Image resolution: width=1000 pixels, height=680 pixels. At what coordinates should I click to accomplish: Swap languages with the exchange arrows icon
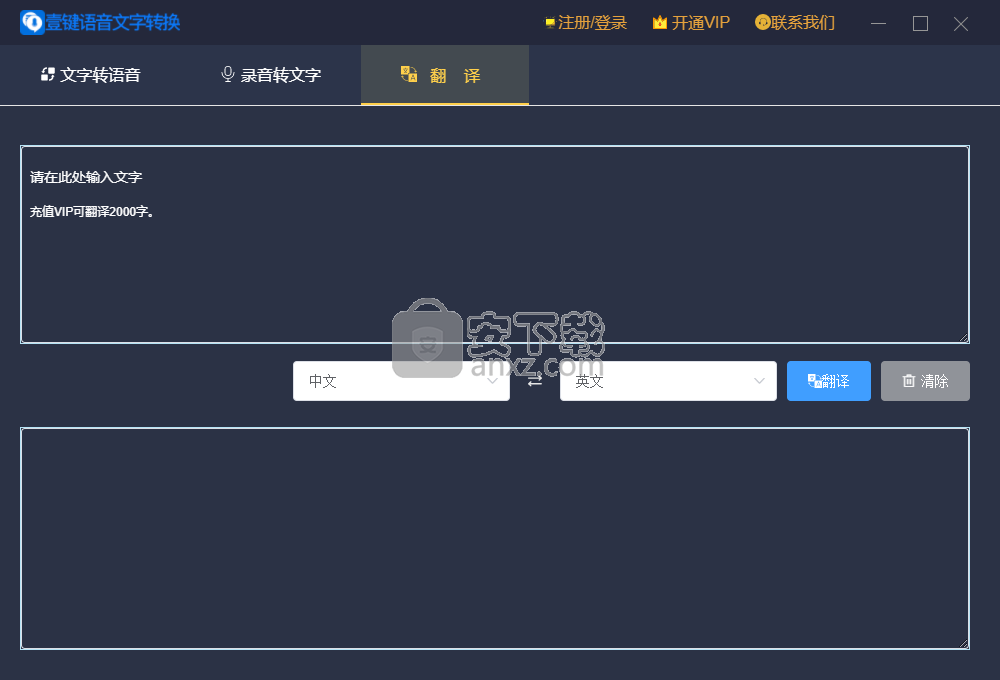coord(535,381)
